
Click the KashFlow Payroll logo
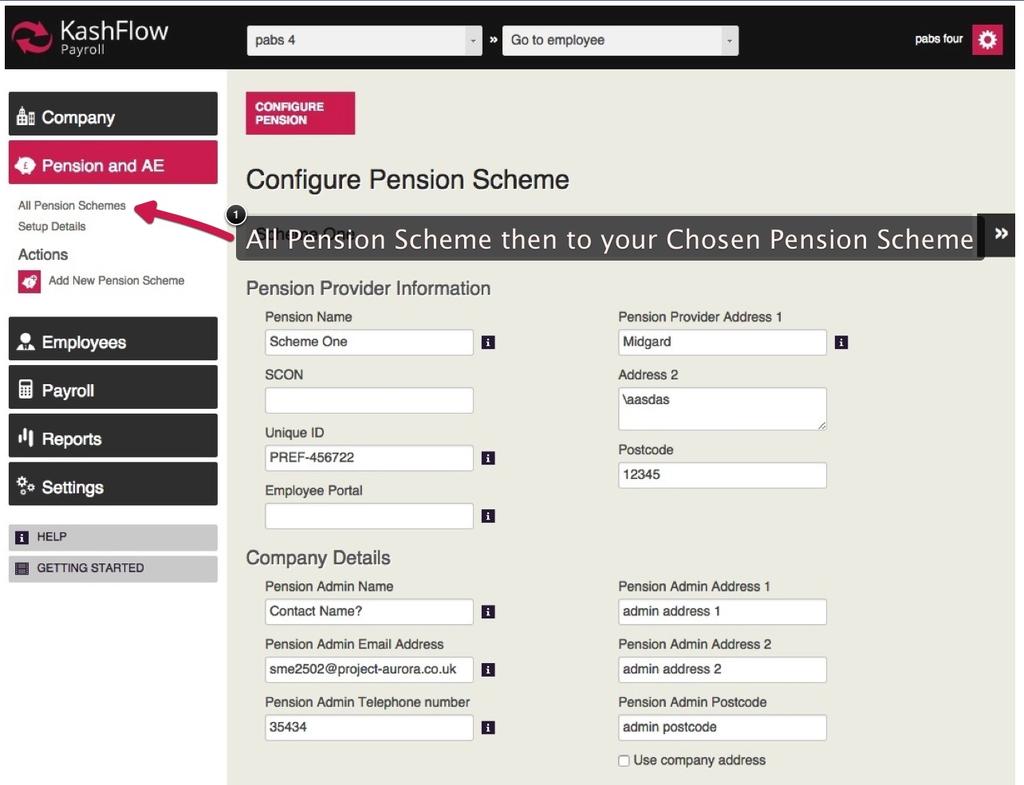[x=90, y=38]
